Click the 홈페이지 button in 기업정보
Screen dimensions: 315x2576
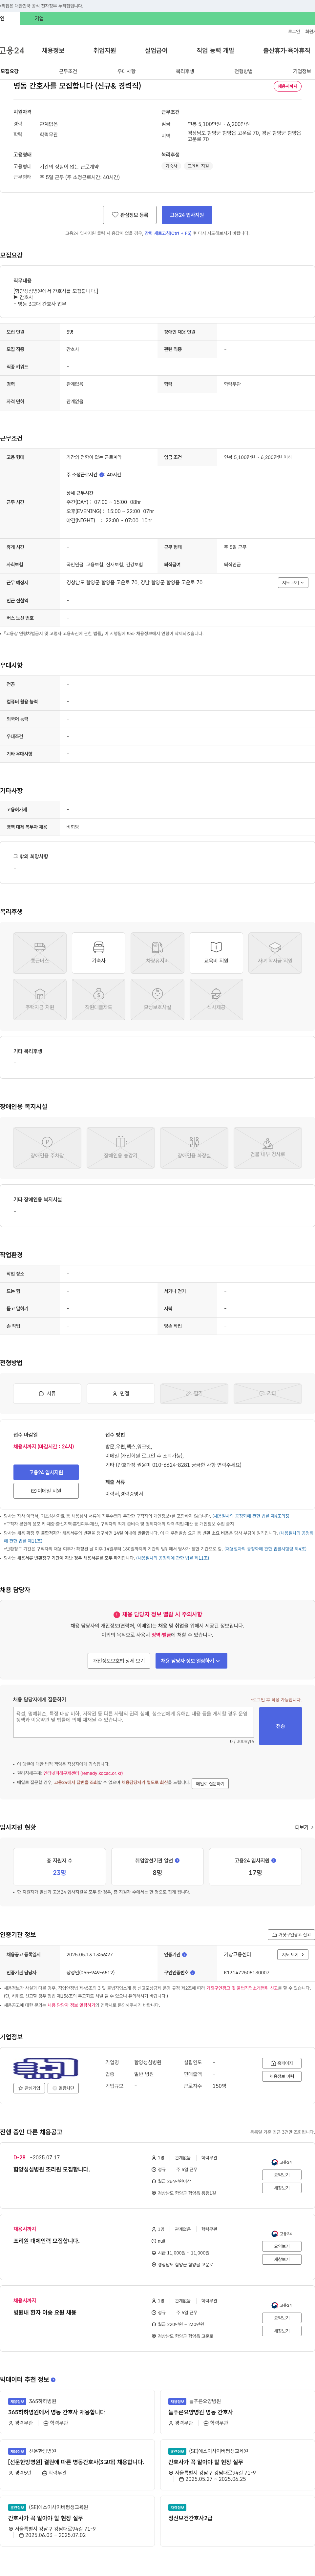(282, 2063)
